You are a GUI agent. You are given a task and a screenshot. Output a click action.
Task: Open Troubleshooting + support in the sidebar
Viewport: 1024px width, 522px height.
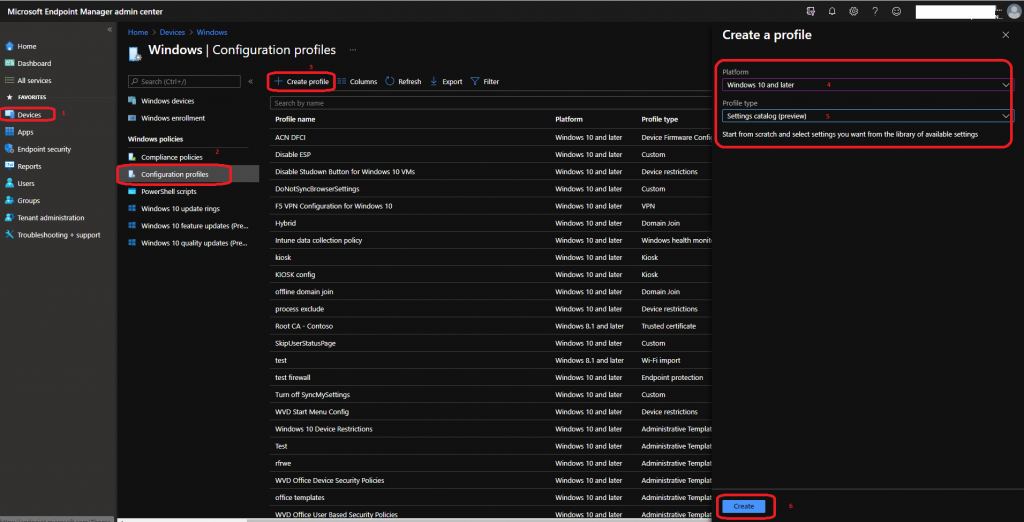(x=59, y=235)
